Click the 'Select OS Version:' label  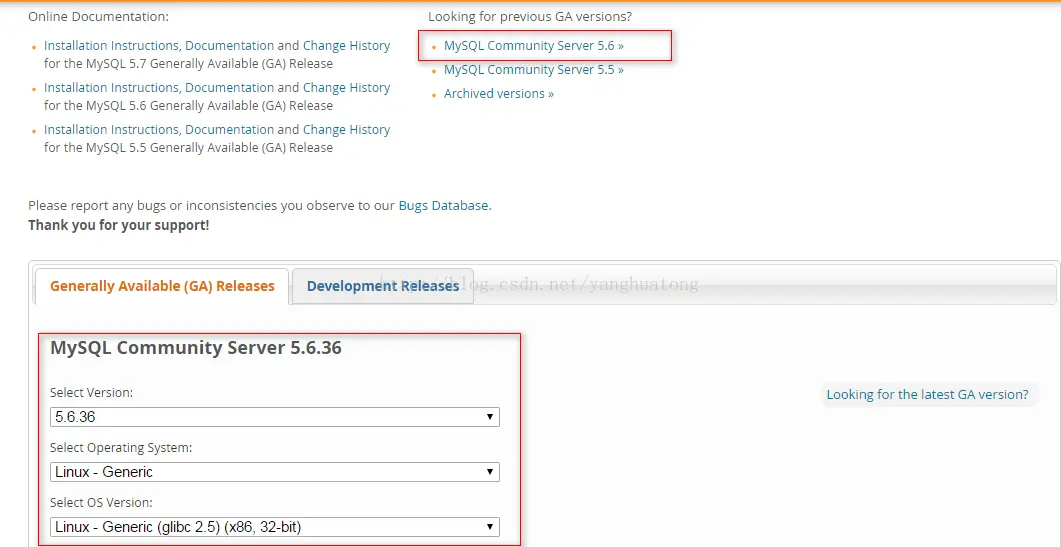[101, 502]
